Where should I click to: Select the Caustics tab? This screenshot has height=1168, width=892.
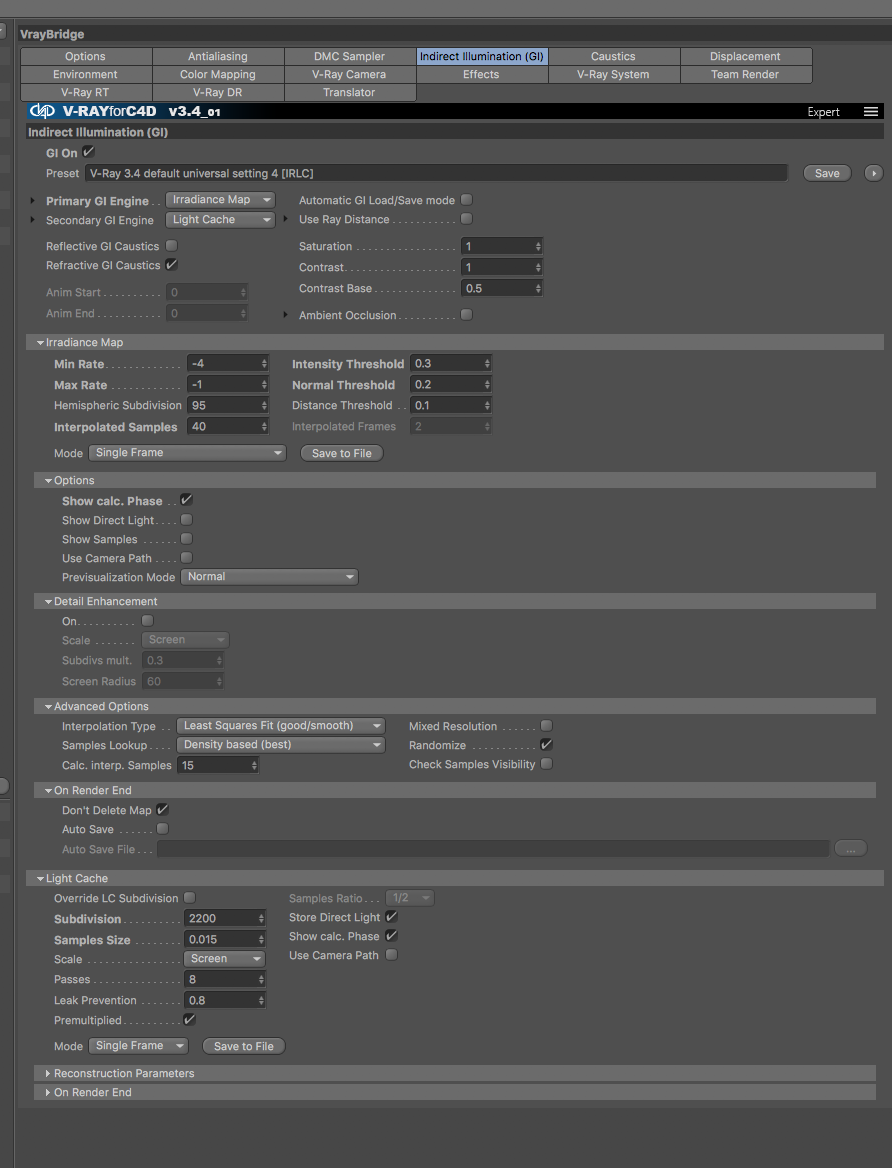pos(613,57)
